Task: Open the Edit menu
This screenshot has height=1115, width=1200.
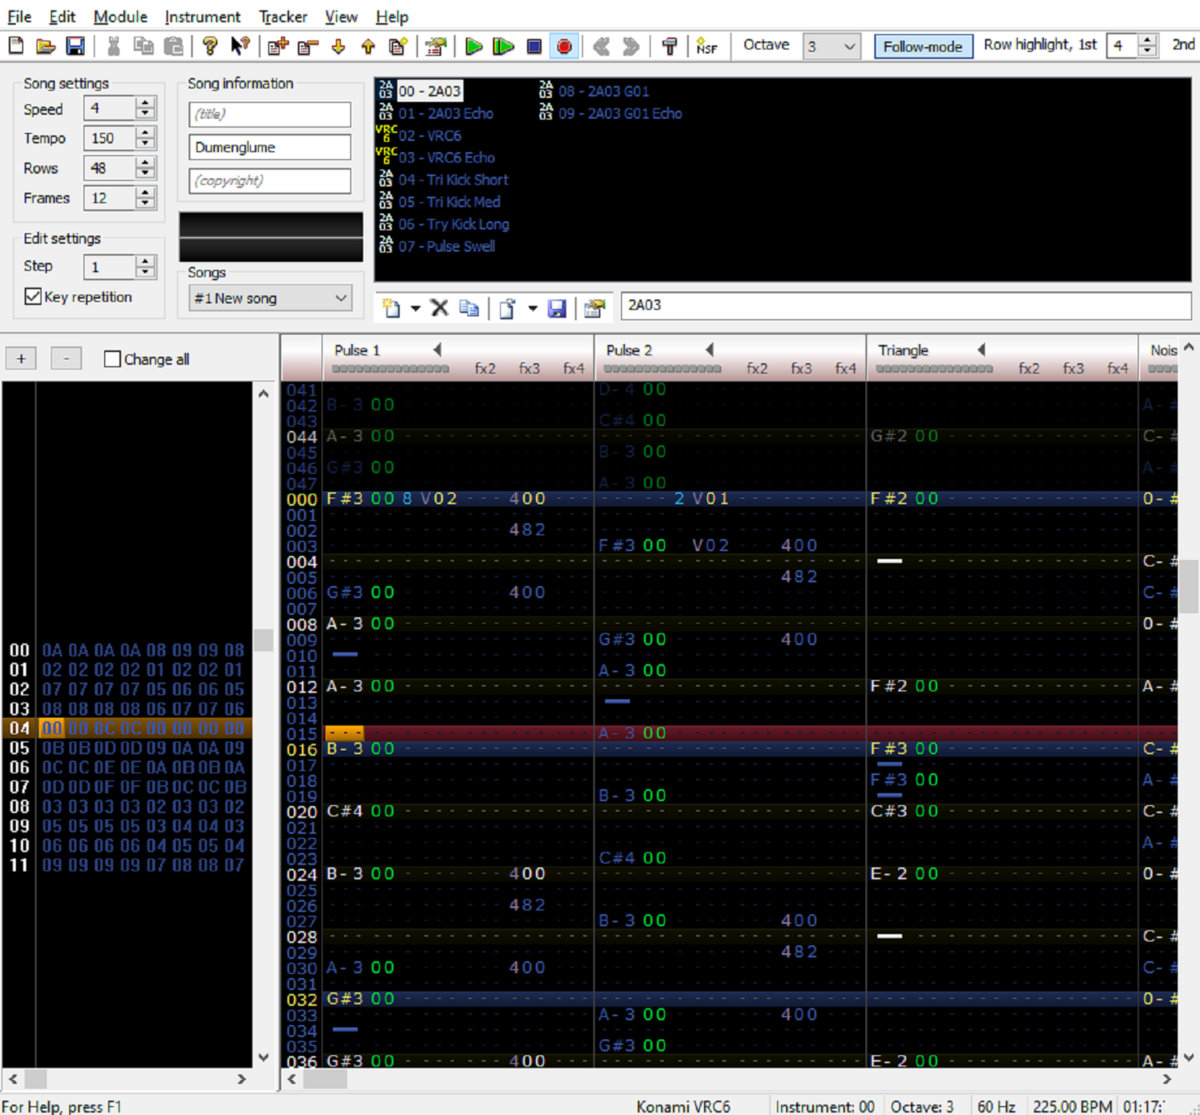Action: (x=62, y=17)
